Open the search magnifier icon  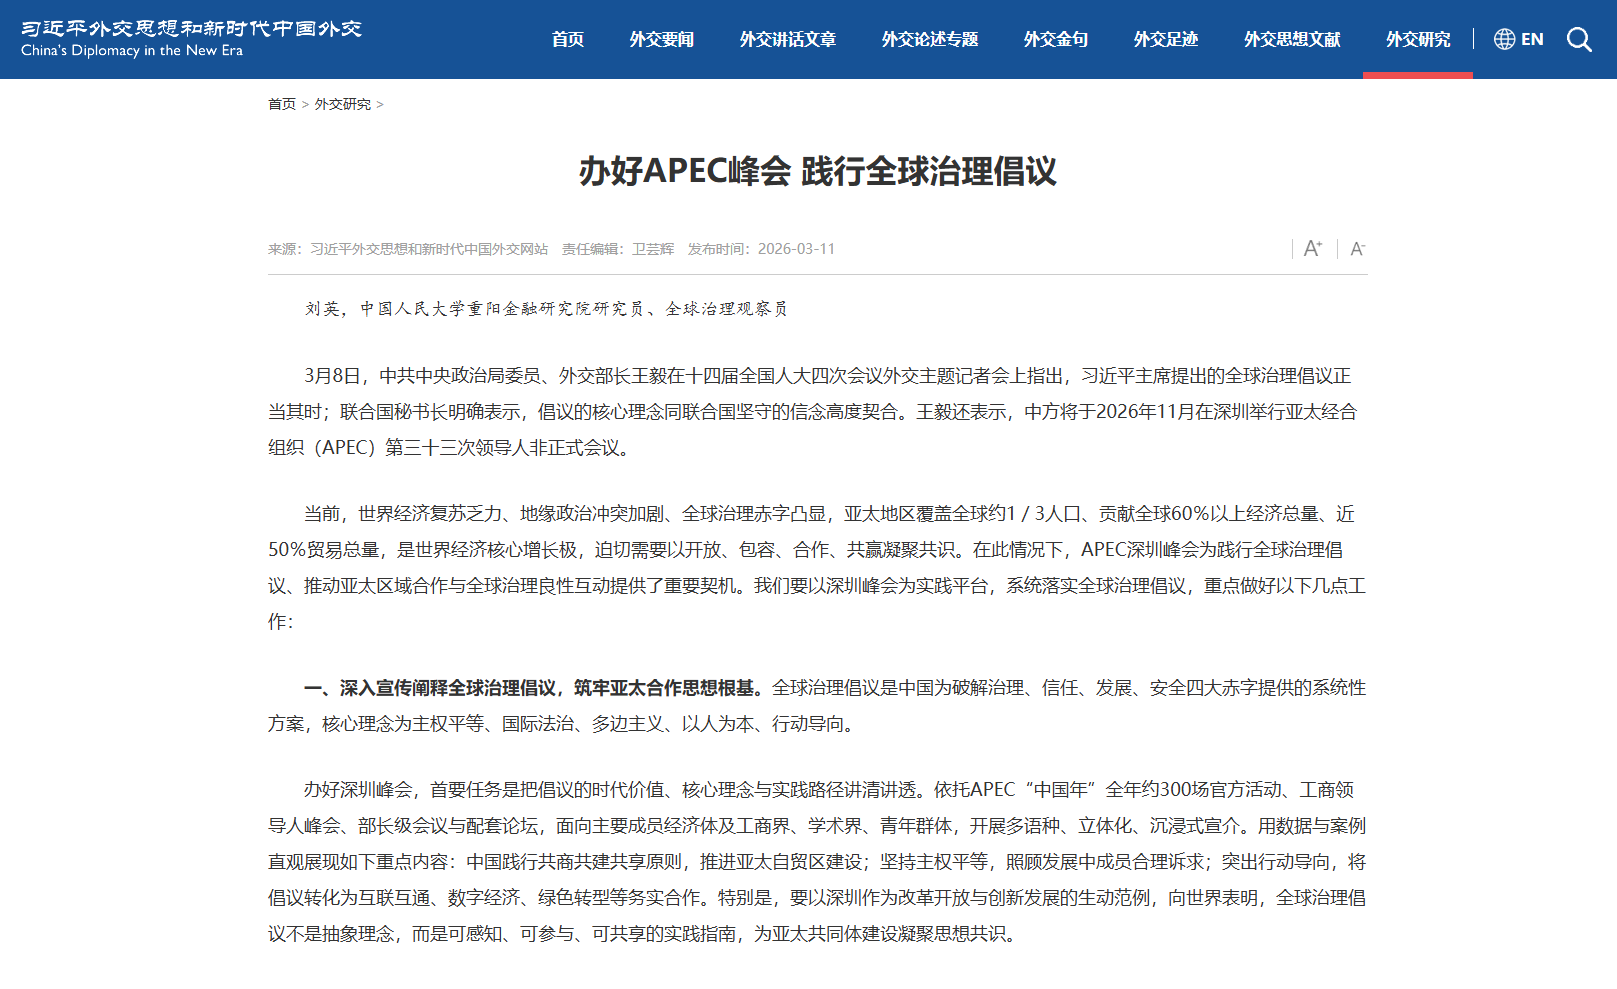[x=1579, y=39]
